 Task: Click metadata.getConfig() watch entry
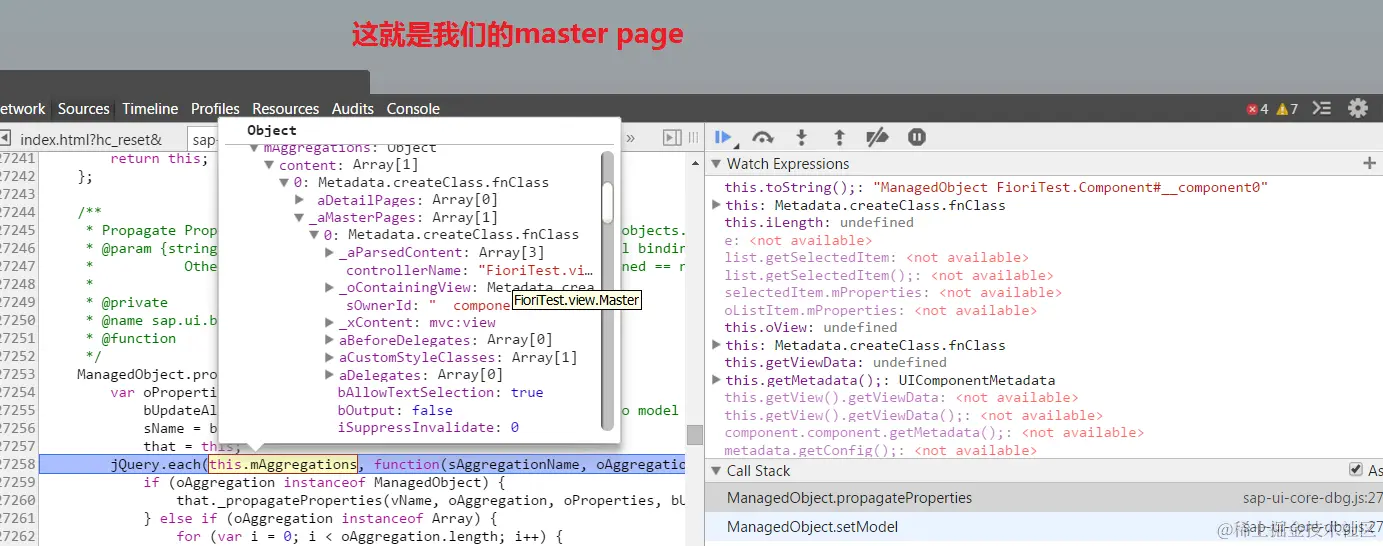click(x=880, y=450)
